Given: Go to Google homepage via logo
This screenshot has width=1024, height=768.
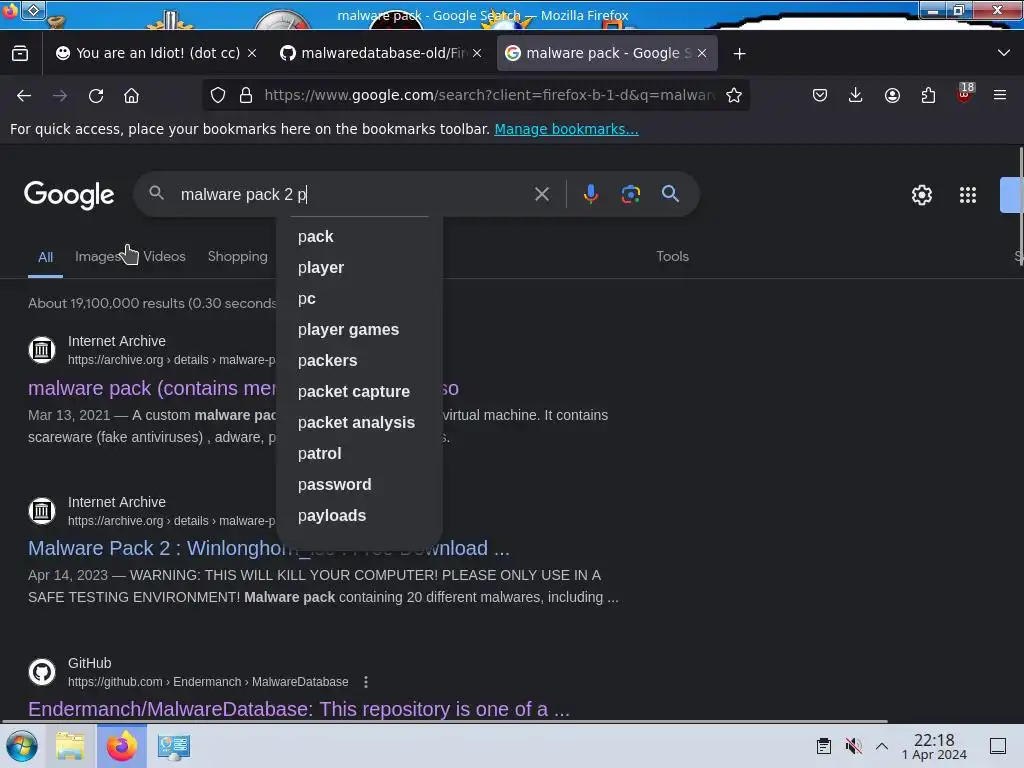Looking at the screenshot, I should 69,195.
